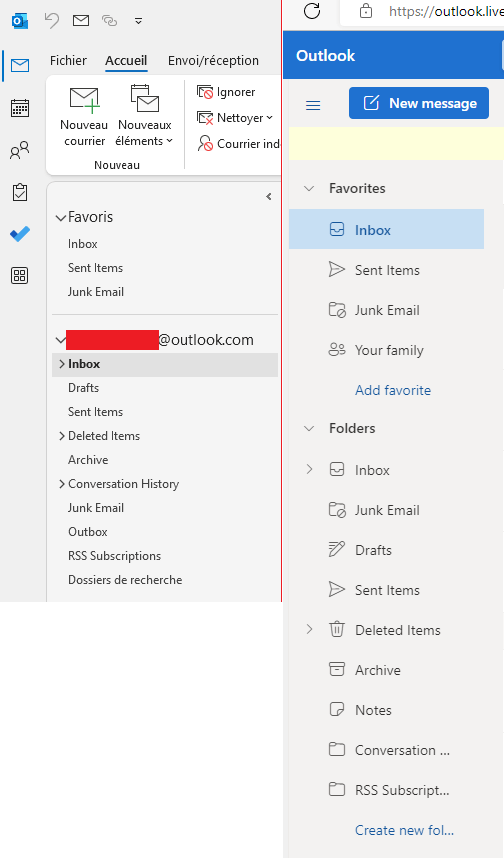504x858 pixels.
Task: Collapse the Favoris section
Action: (x=61, y=218)
